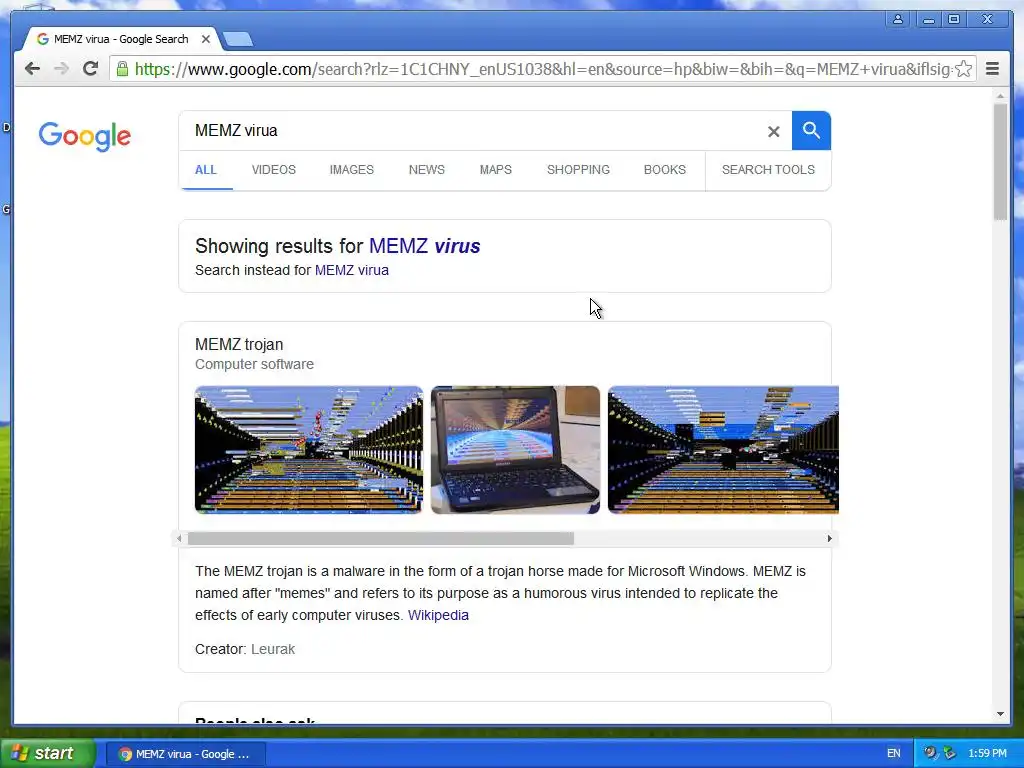Click the vertical page scrollbar thumb
The image size is (1024, 768).
coord(1000,162)
